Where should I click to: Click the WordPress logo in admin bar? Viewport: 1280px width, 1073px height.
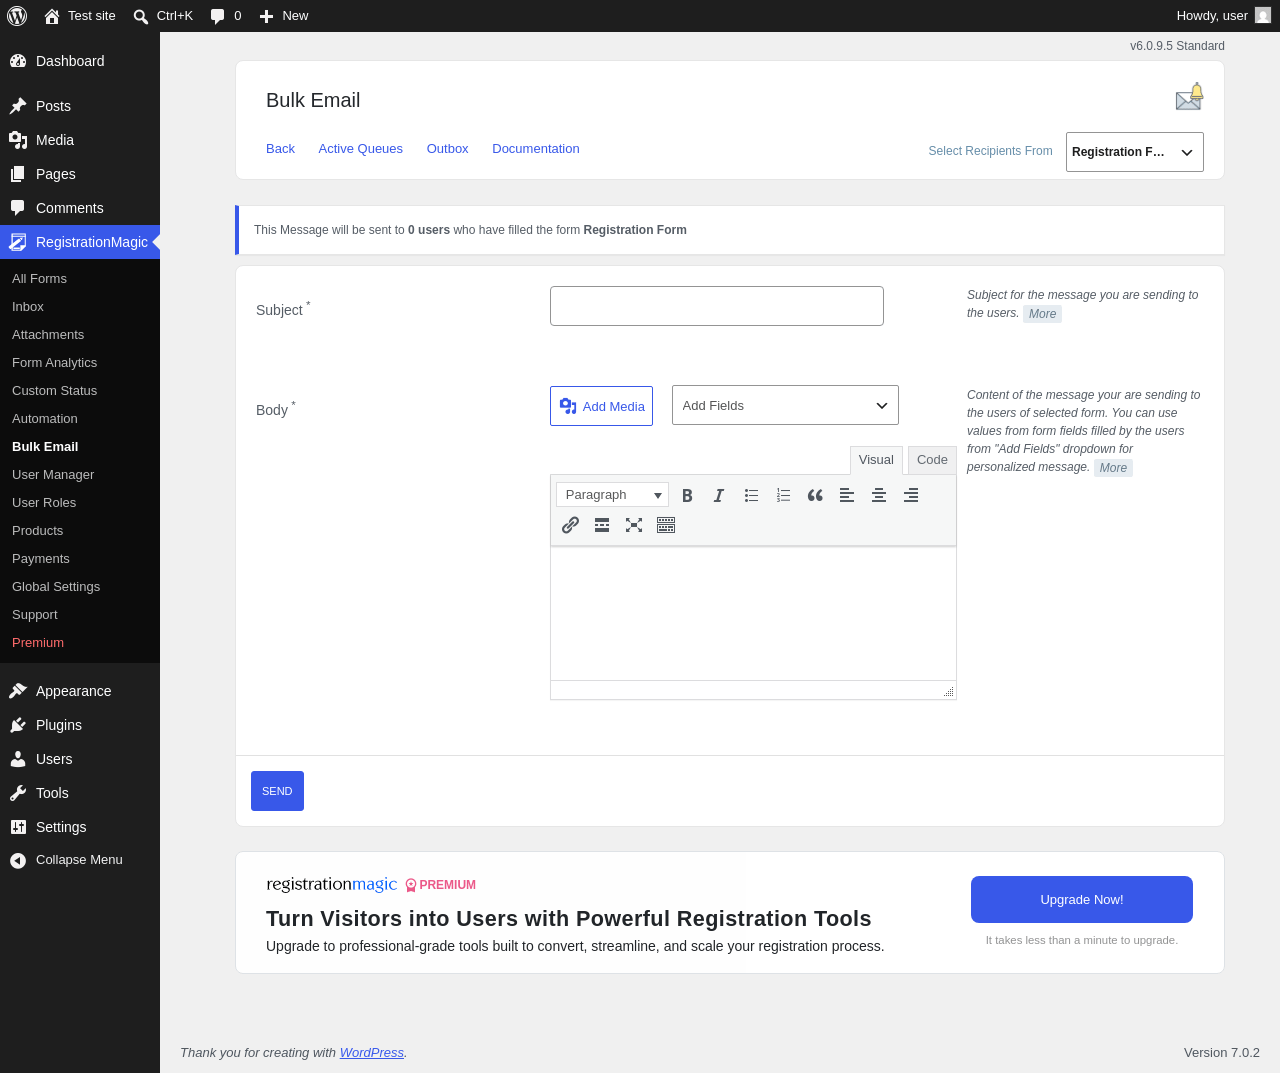[17, 16]
